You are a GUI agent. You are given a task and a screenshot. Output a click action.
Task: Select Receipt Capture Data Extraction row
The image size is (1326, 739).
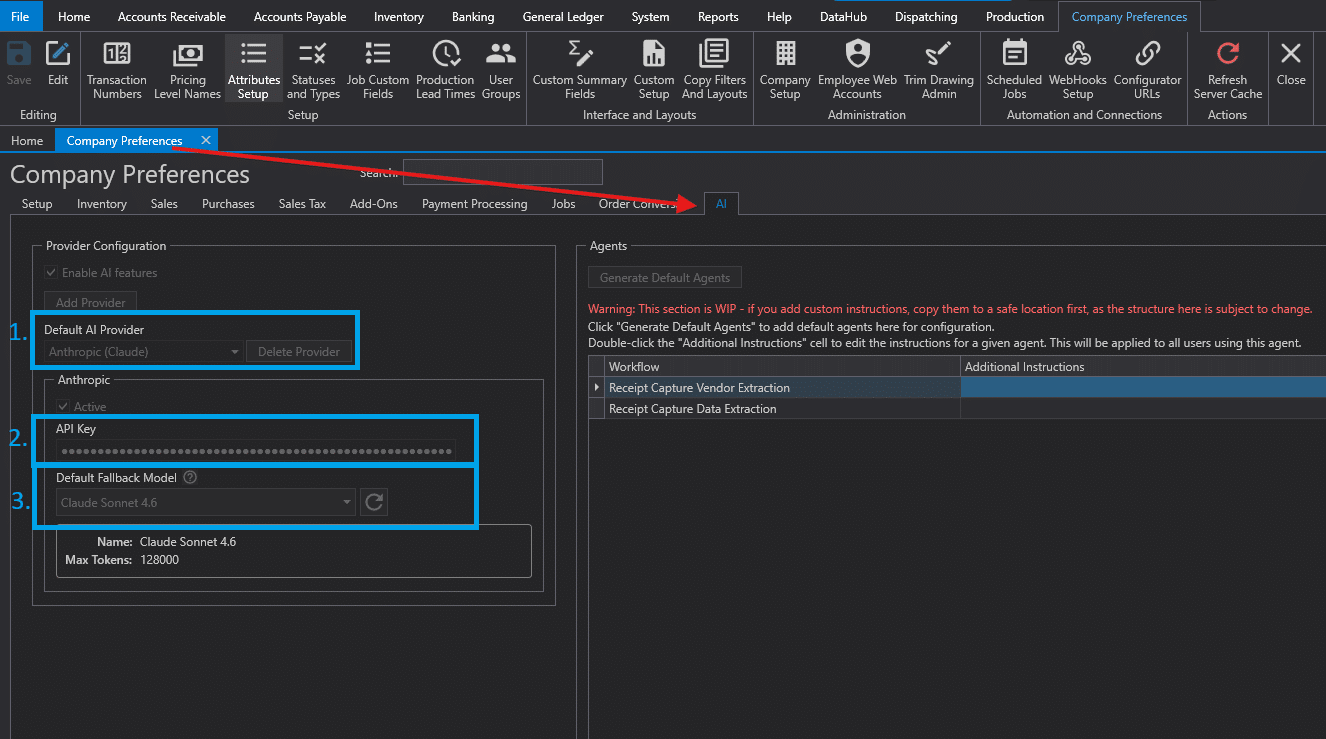pyautogui.click(x=957, y=409)
